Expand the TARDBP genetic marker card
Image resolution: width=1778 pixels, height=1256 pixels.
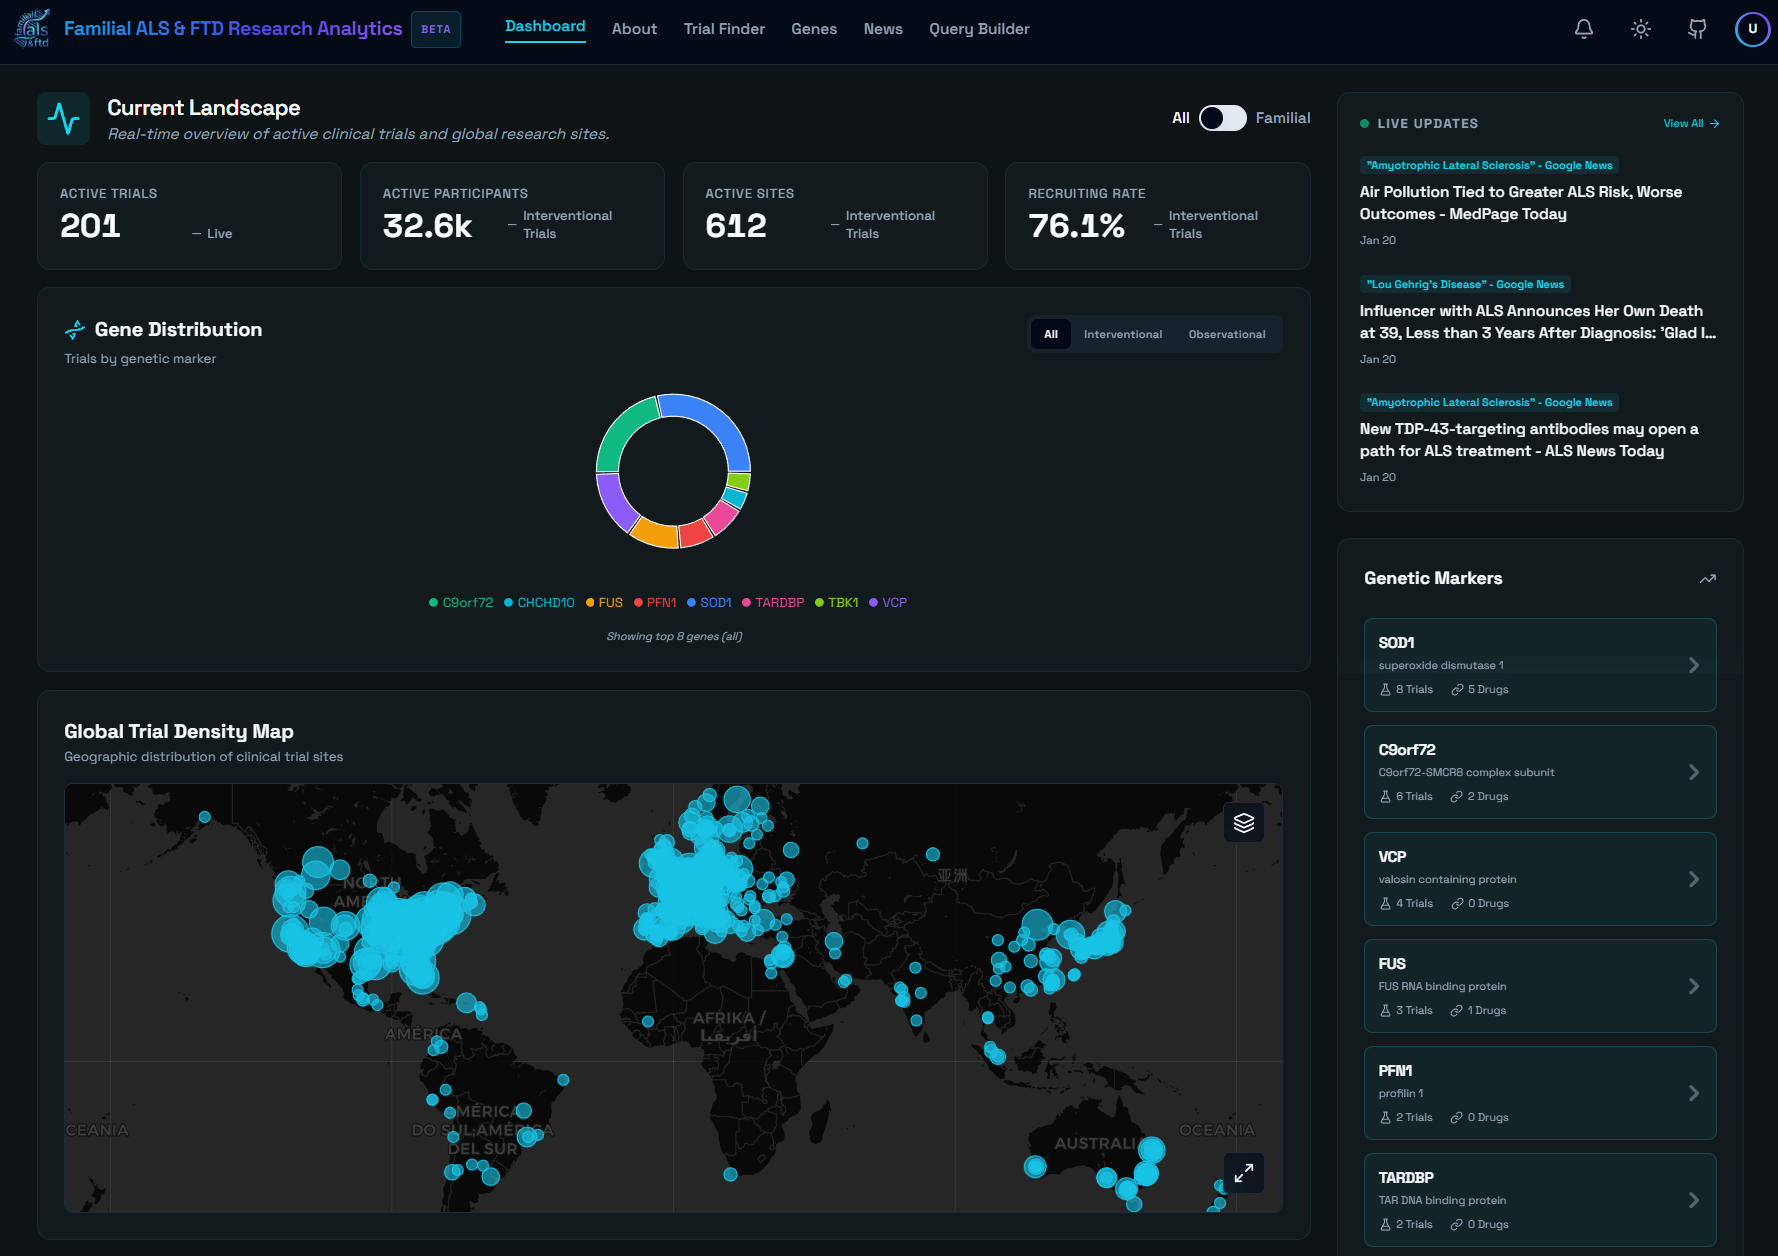click(1694, 1200)
